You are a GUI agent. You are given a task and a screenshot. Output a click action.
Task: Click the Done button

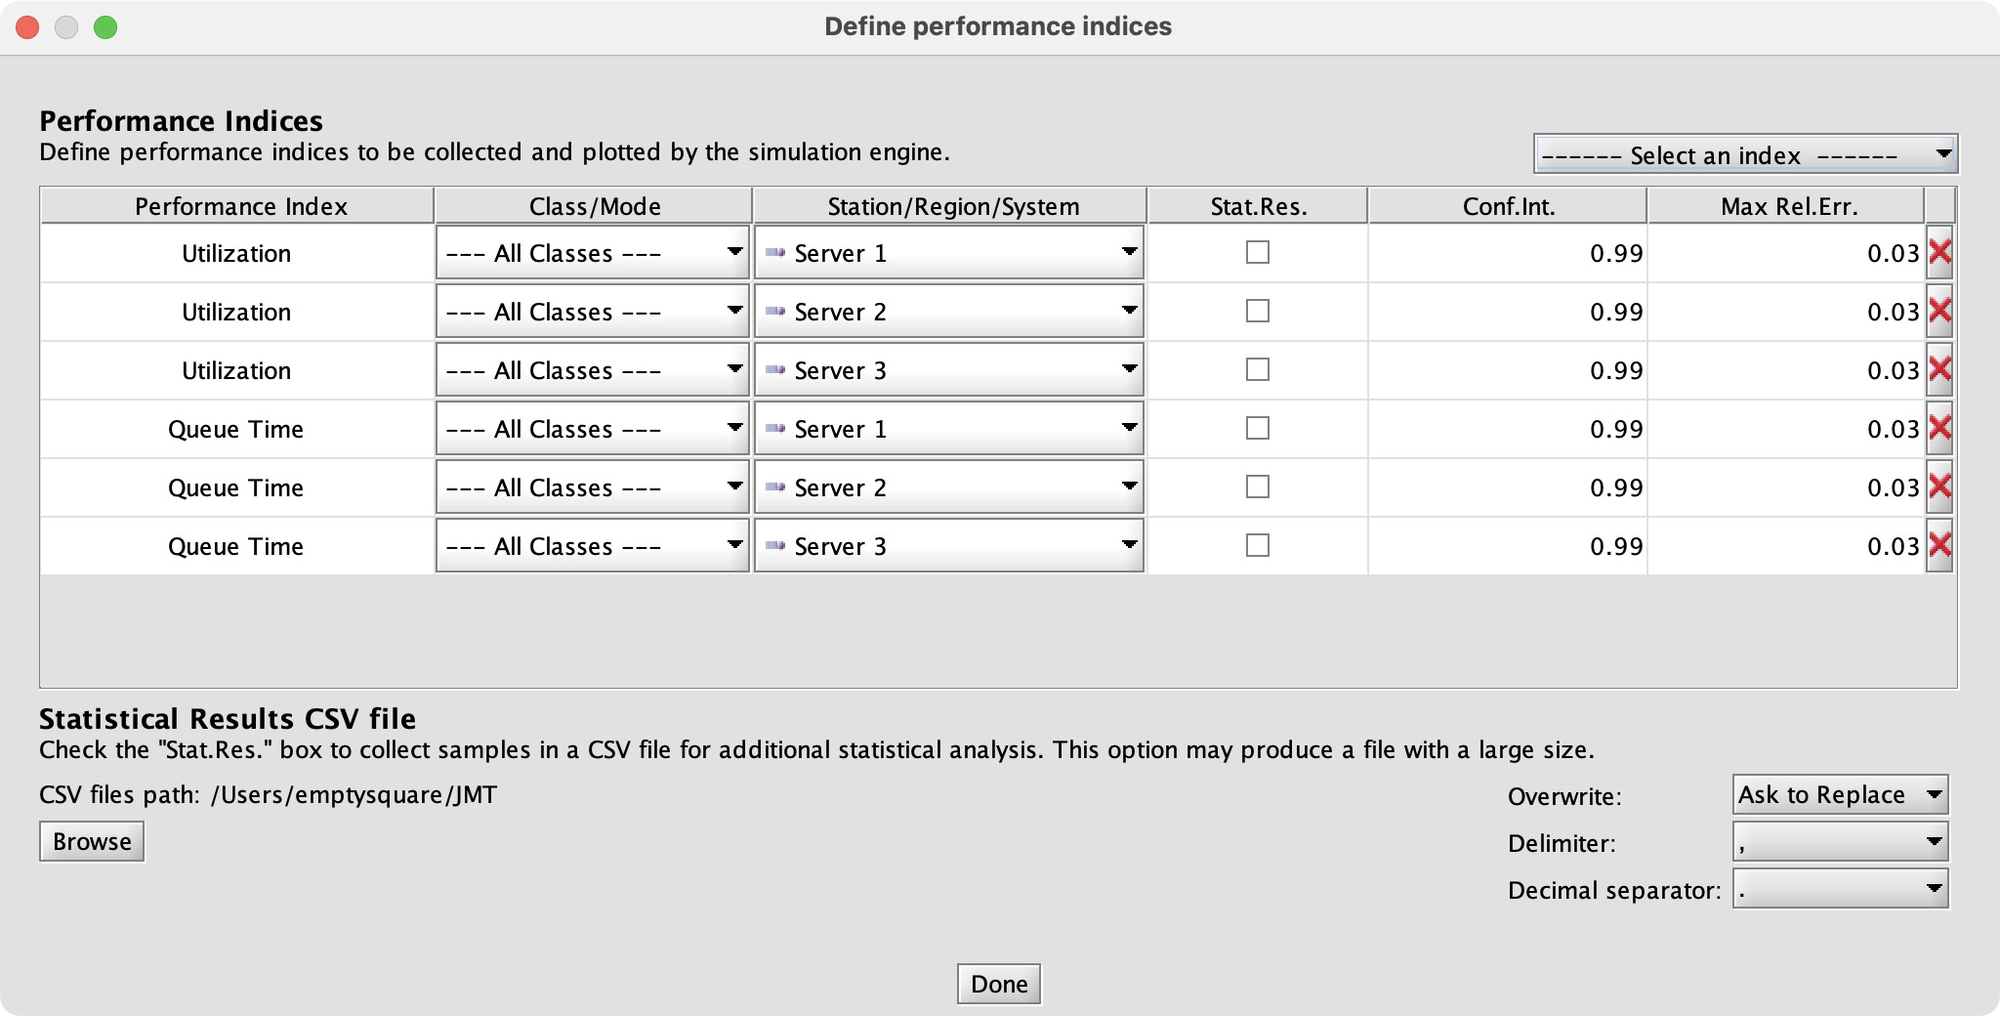(x=999, y=984)
